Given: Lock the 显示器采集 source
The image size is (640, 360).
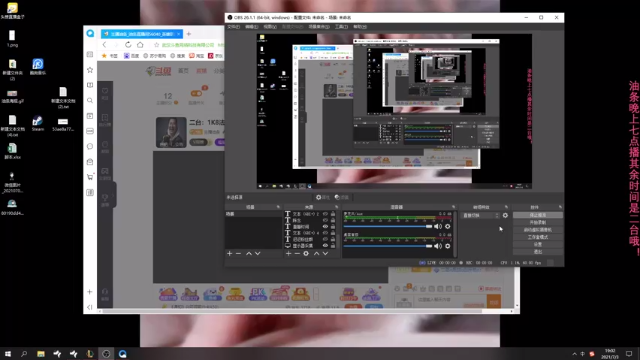Looking at the screenshot, I should point(333,245).
